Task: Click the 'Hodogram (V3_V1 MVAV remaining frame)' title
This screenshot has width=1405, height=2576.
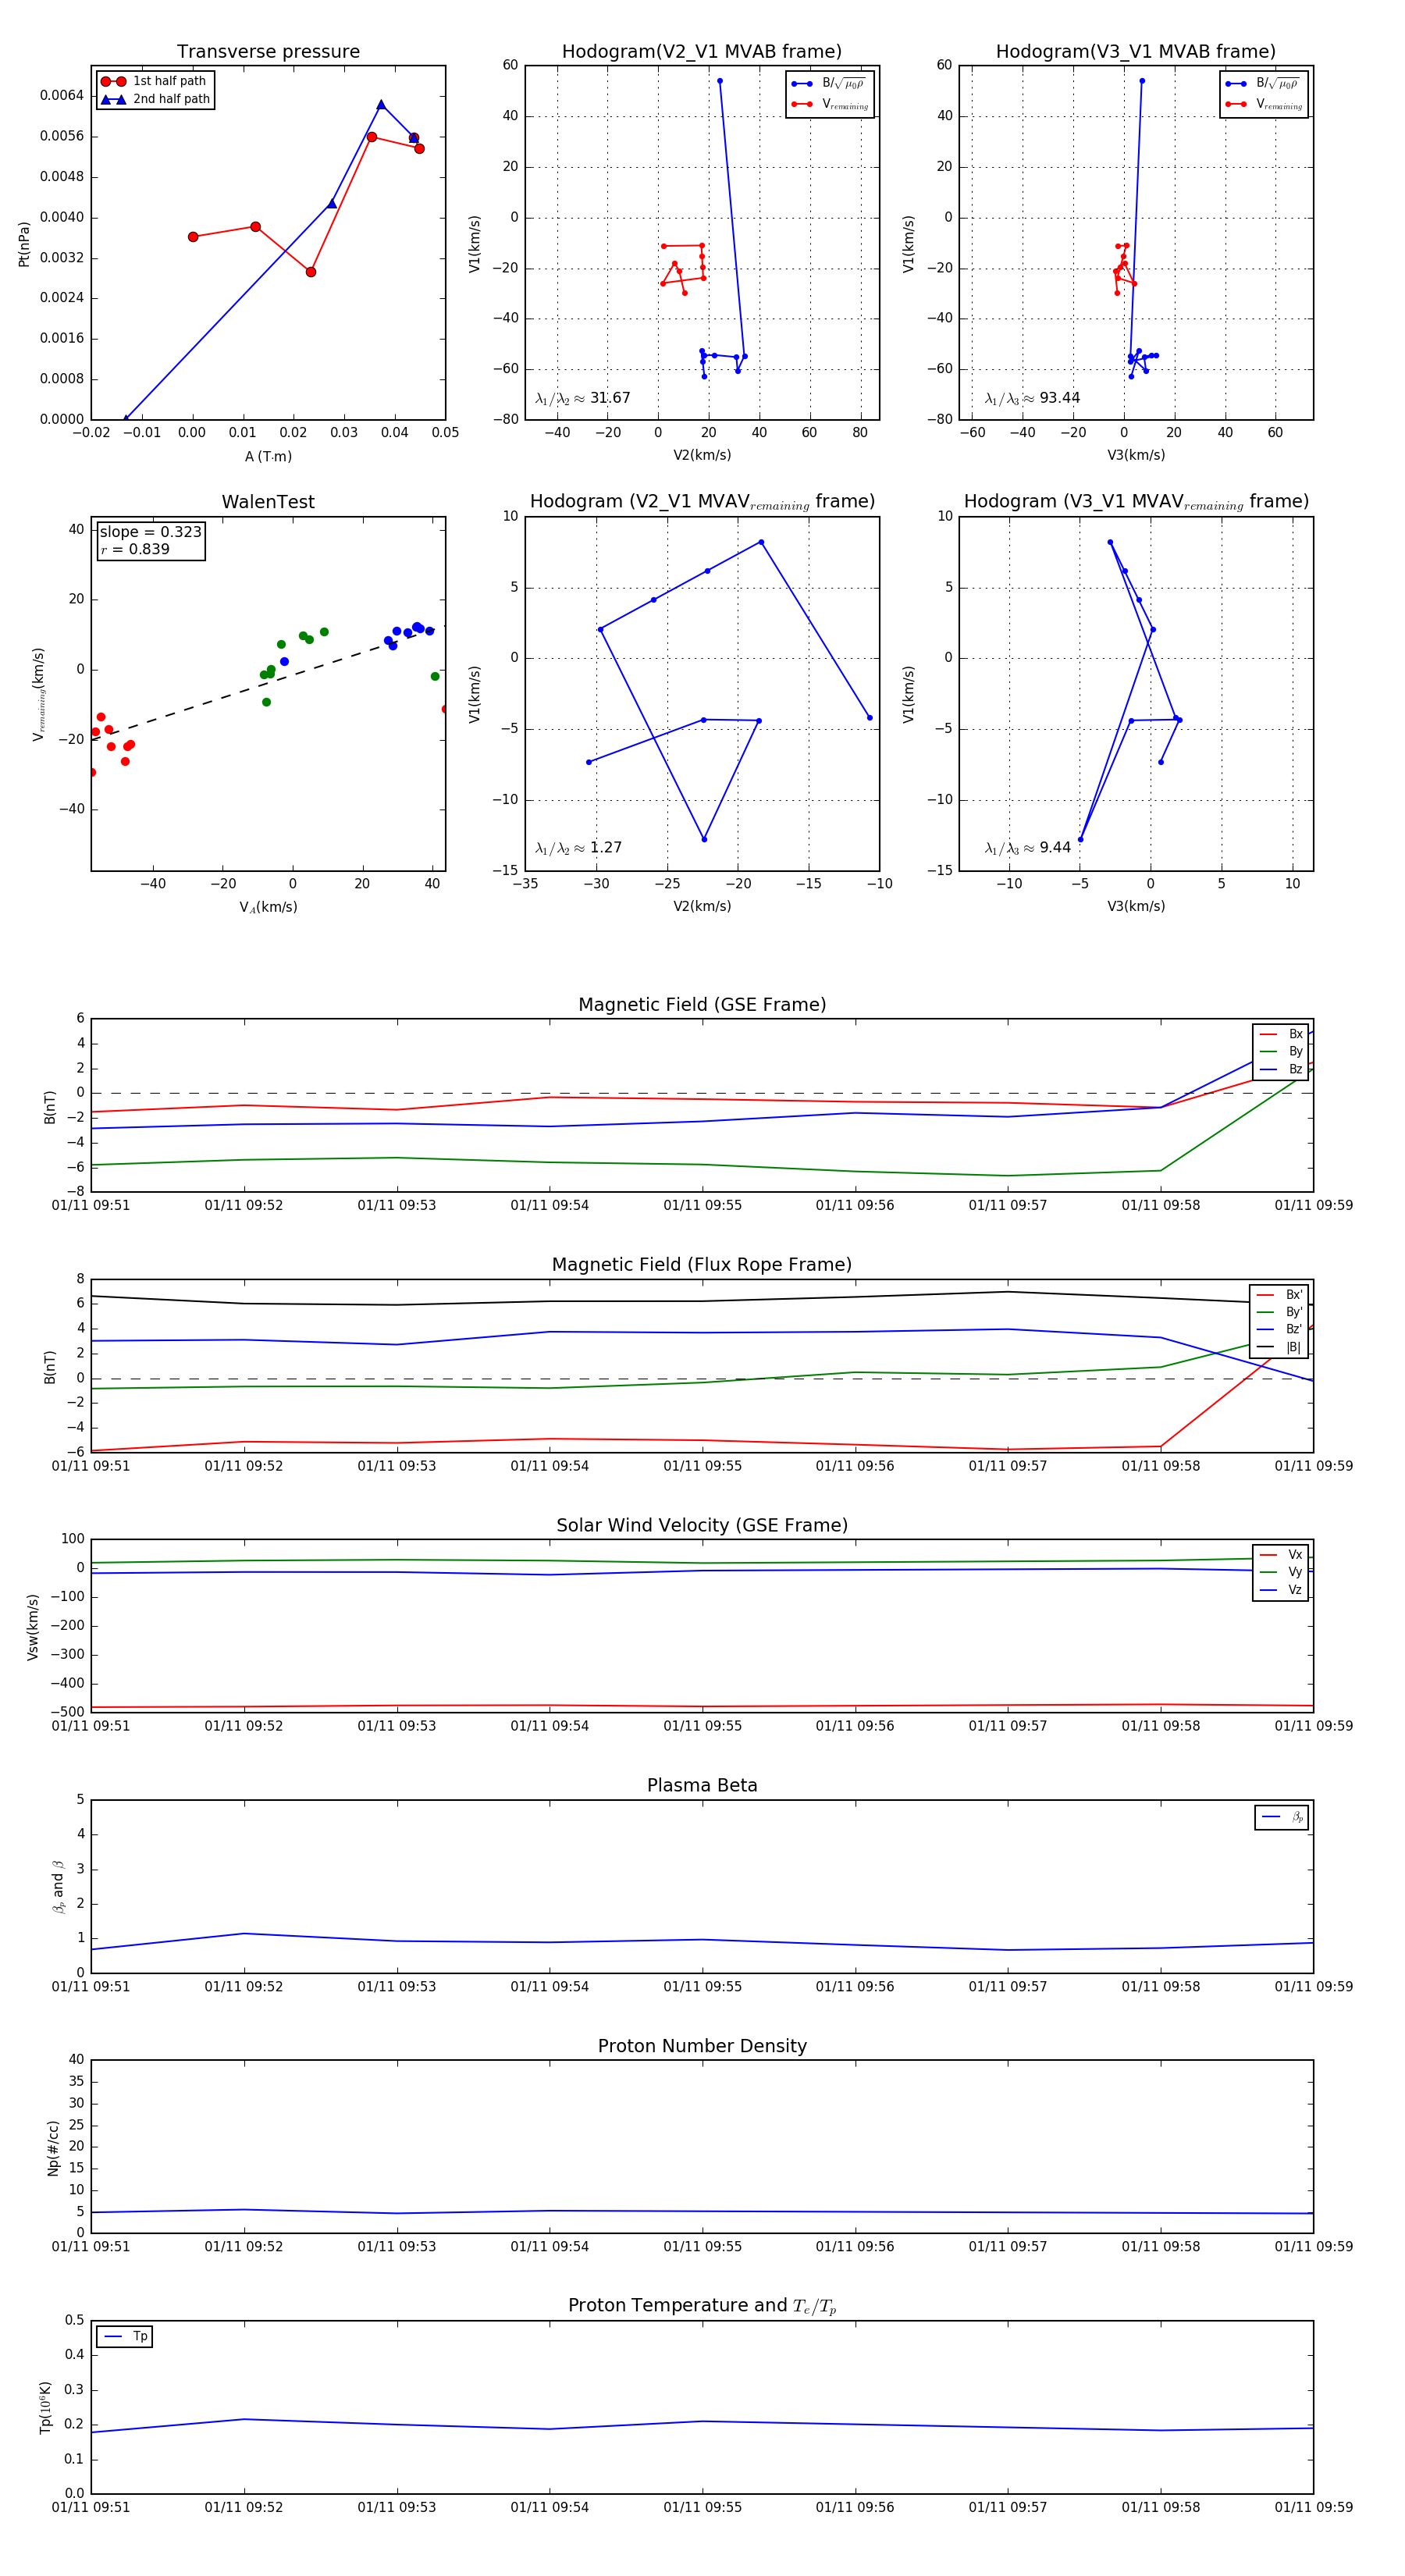Action: coord(1136,502)
